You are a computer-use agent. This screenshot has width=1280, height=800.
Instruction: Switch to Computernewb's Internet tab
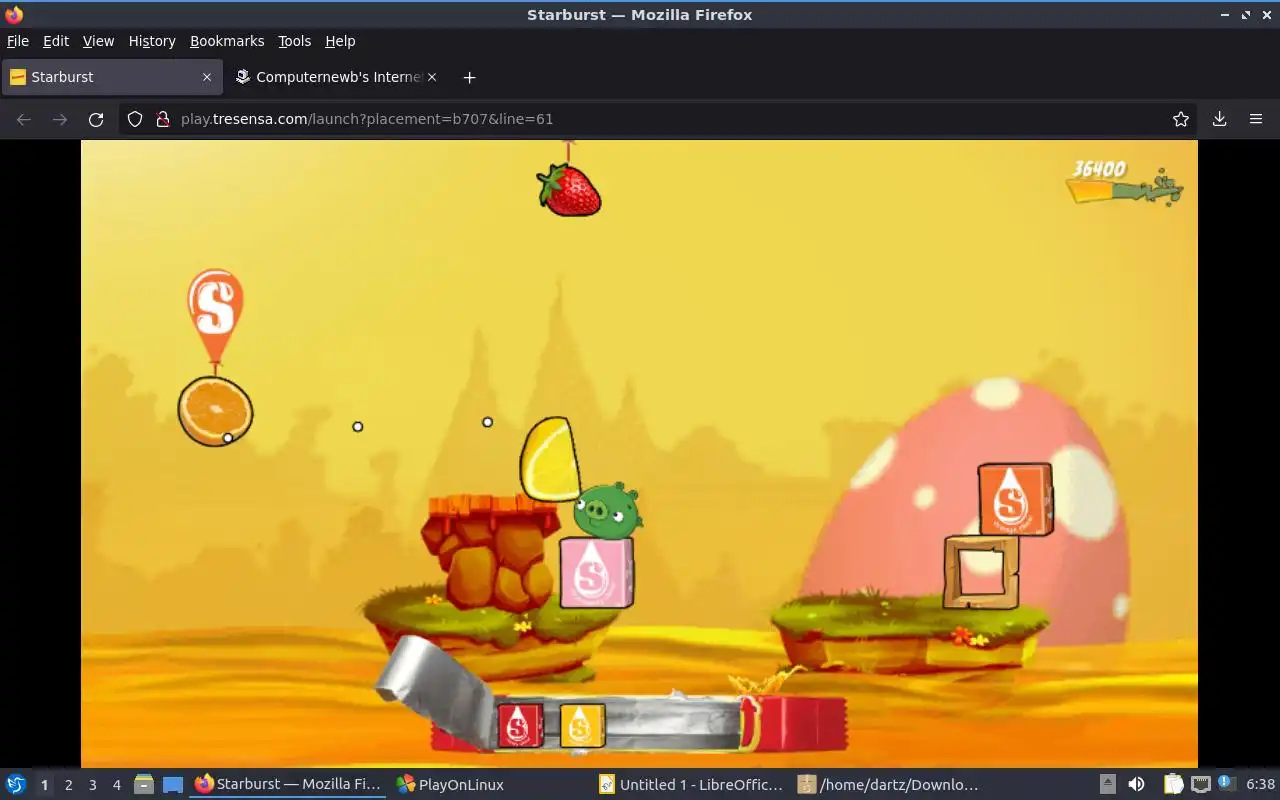pyautogui.click(x=335, y=77)
